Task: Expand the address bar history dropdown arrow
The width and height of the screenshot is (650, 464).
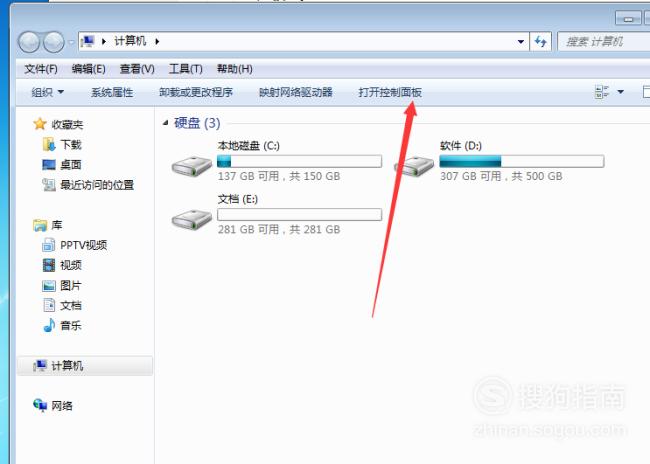Action: tap(521, 41)
